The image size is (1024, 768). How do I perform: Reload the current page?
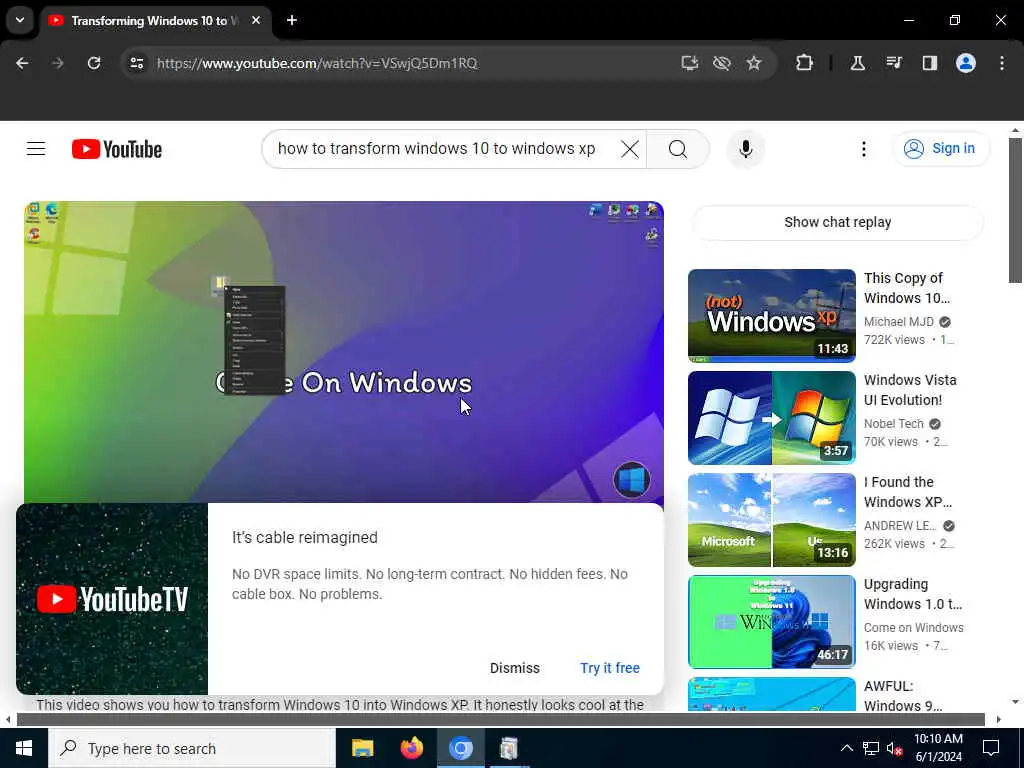94,63
